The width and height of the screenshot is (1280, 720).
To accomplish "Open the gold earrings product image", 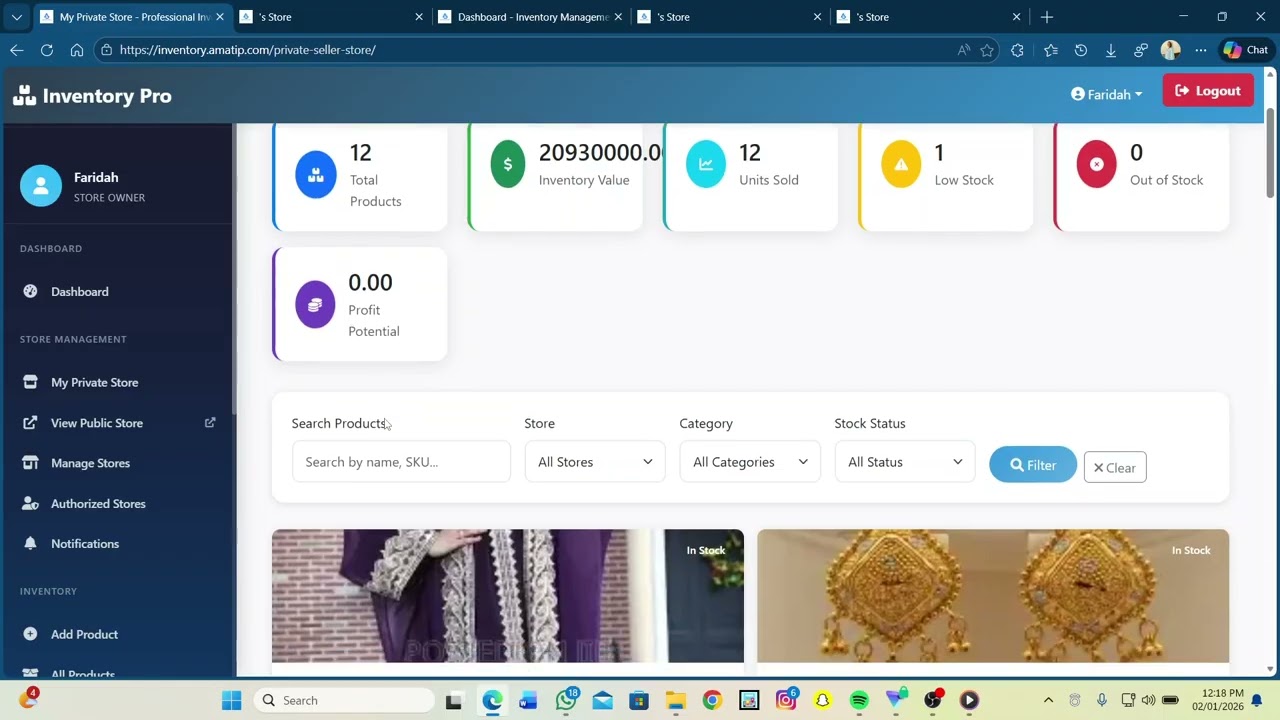I will click(993, 596).
